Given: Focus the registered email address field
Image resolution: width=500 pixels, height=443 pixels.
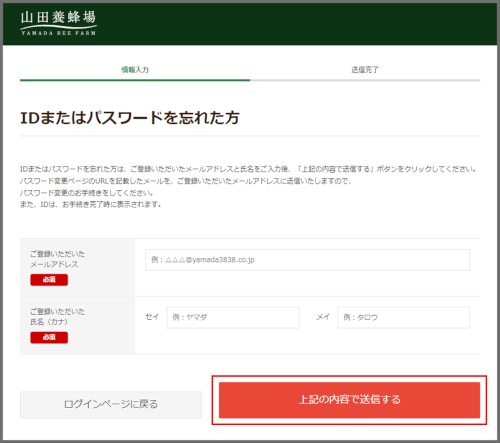Looking at the screenshot, I should pos(307,260).
